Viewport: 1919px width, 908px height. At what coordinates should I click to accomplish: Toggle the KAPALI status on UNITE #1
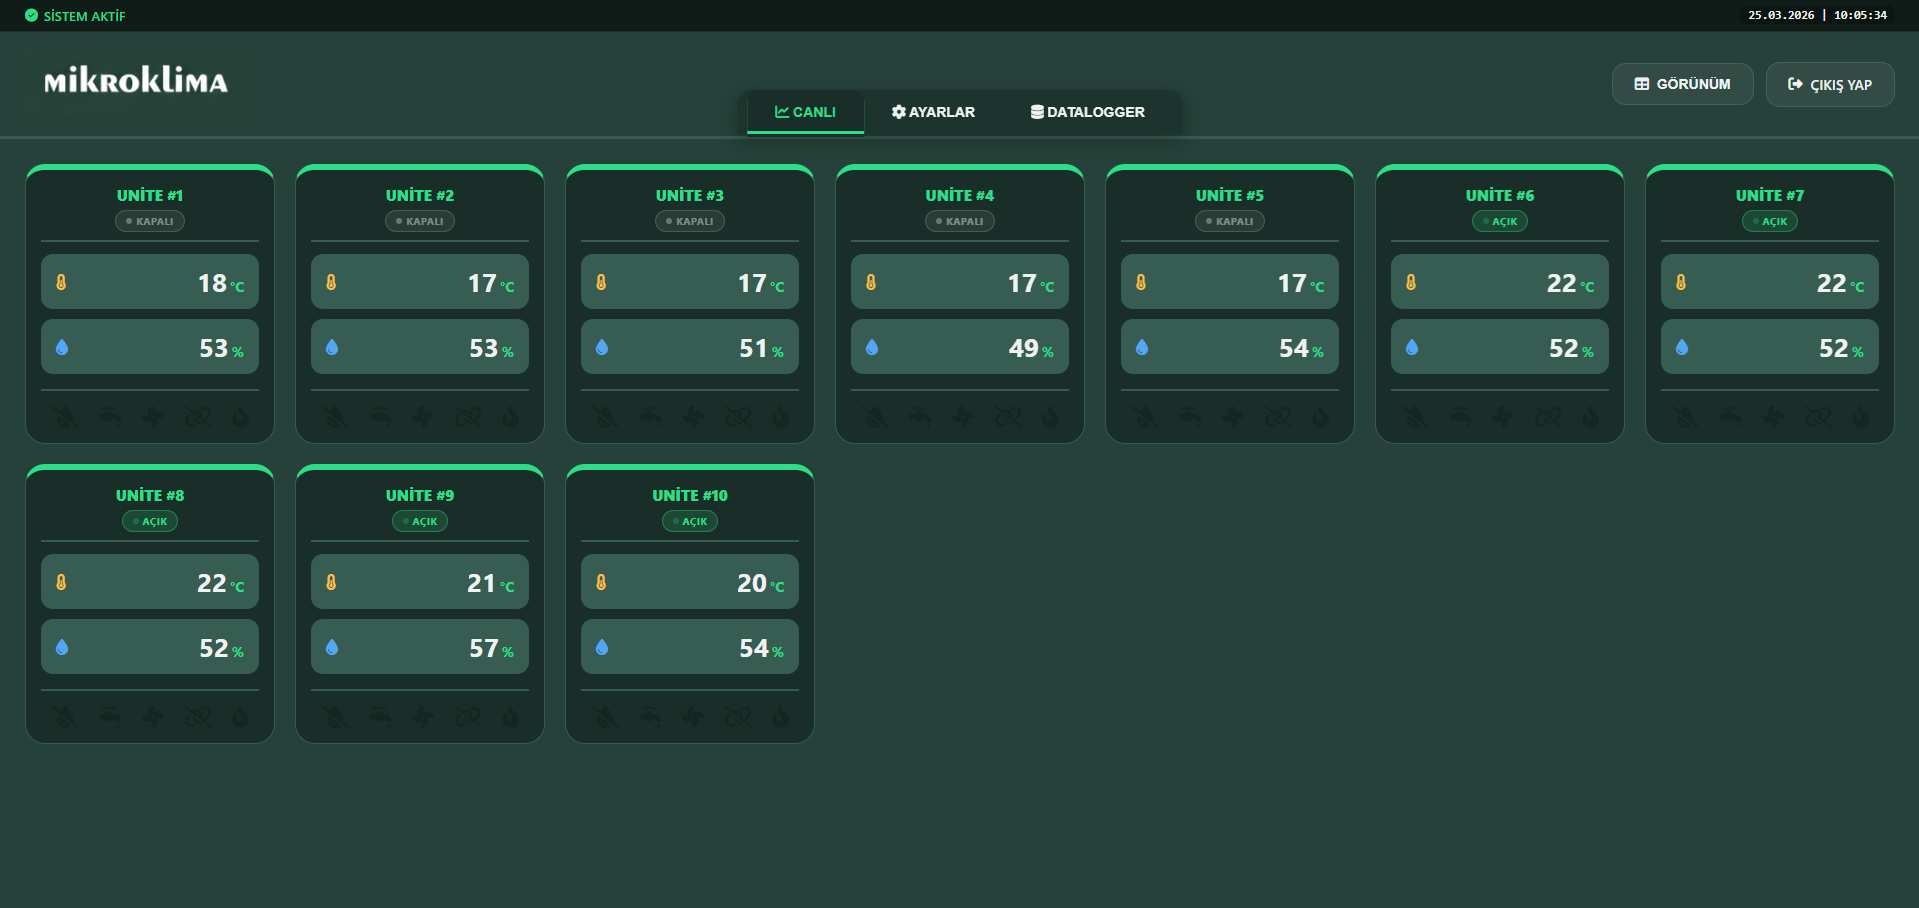pyautogui.click(x=149, y=221)
